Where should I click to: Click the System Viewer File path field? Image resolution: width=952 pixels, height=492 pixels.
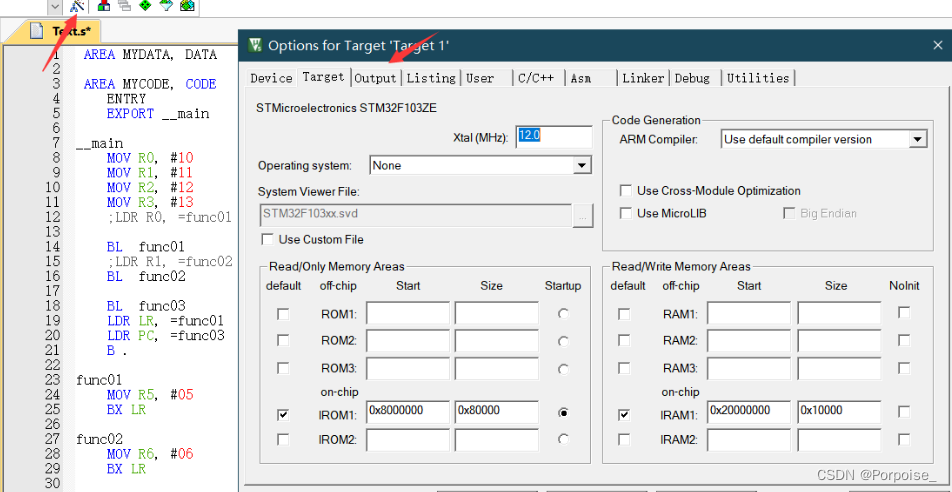(x=415, y=215)
